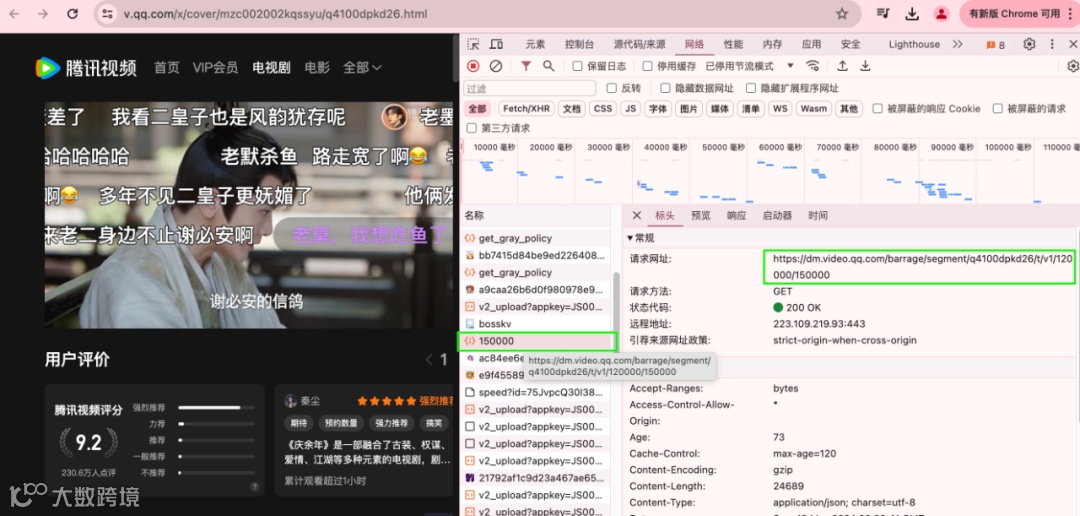
Task: Open the 8 issues indicator
Action: point(996,45)
